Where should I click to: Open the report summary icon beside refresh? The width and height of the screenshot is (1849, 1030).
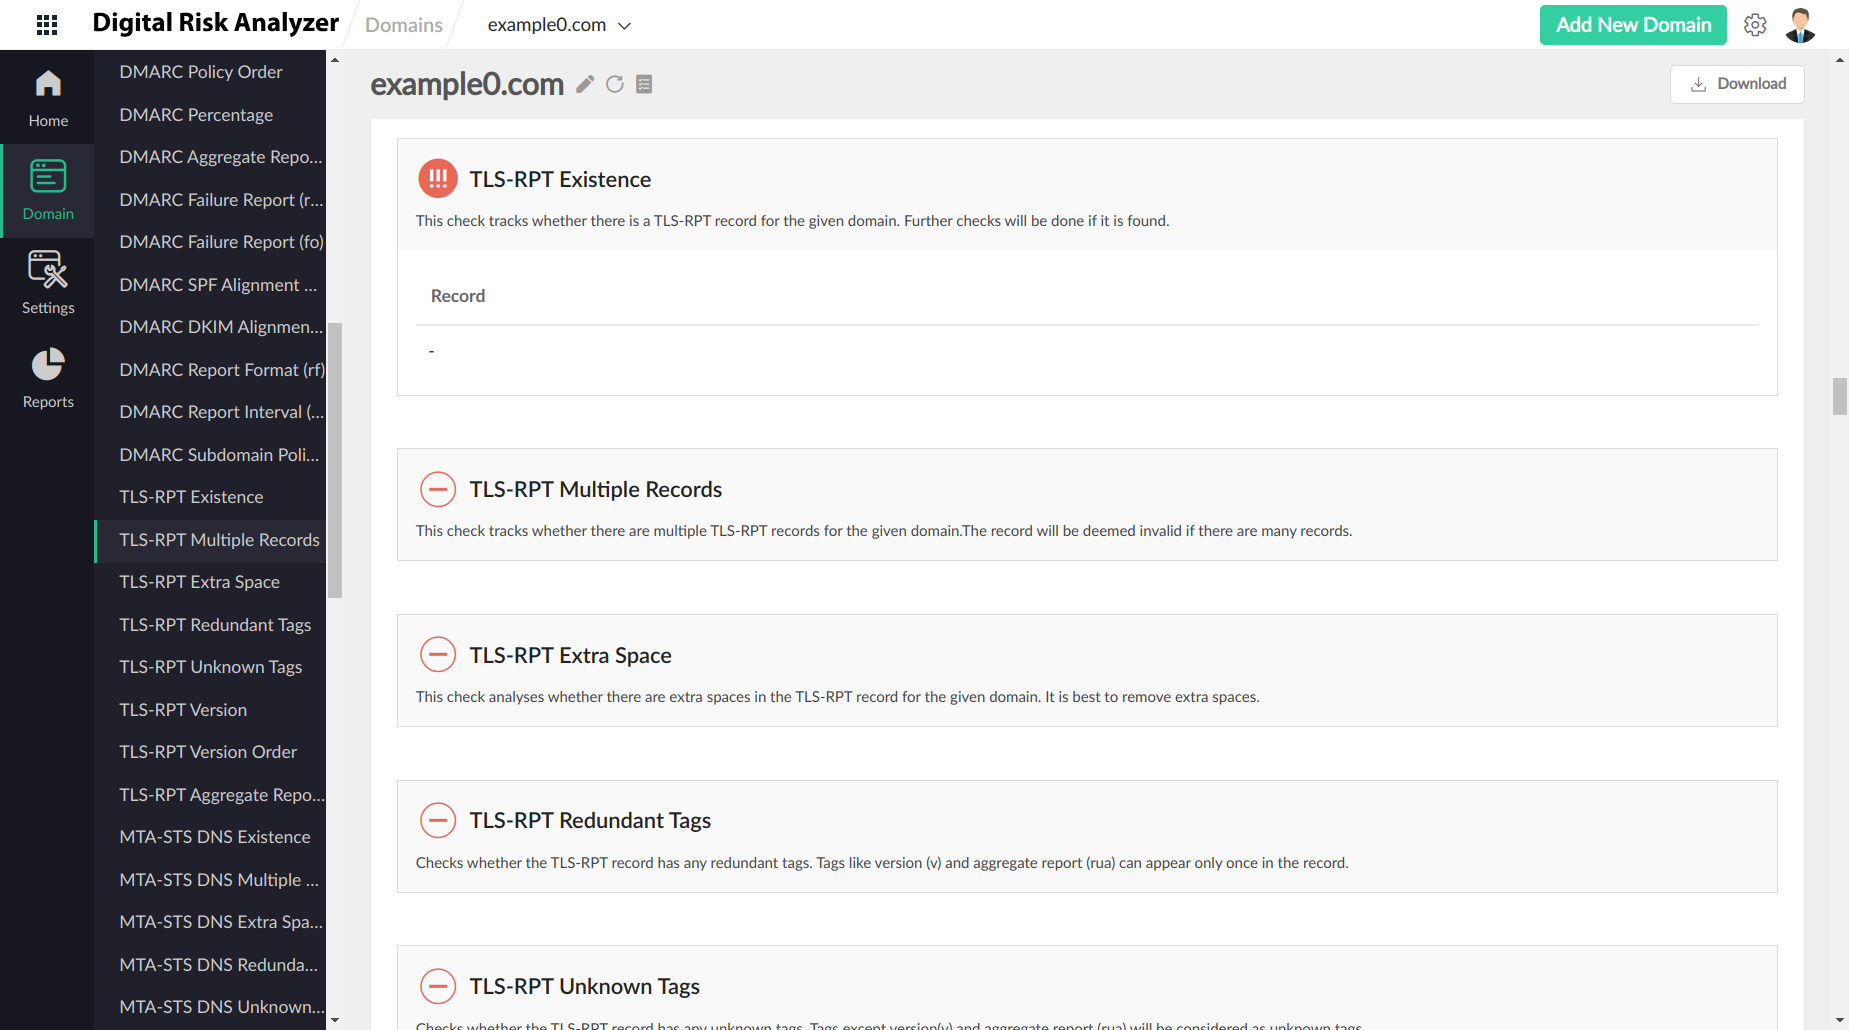click(644, 84)
